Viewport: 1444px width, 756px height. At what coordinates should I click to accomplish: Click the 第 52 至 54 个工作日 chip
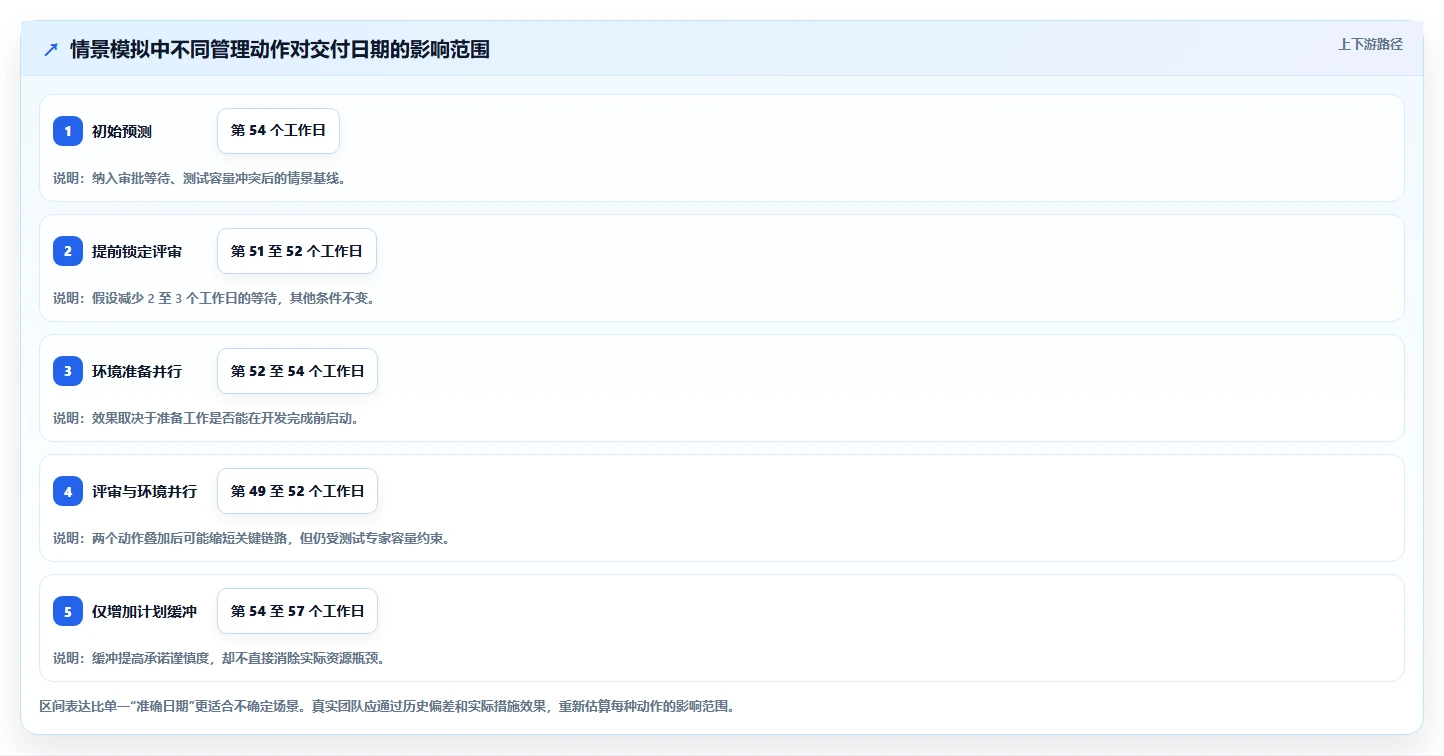pos(297,371)
